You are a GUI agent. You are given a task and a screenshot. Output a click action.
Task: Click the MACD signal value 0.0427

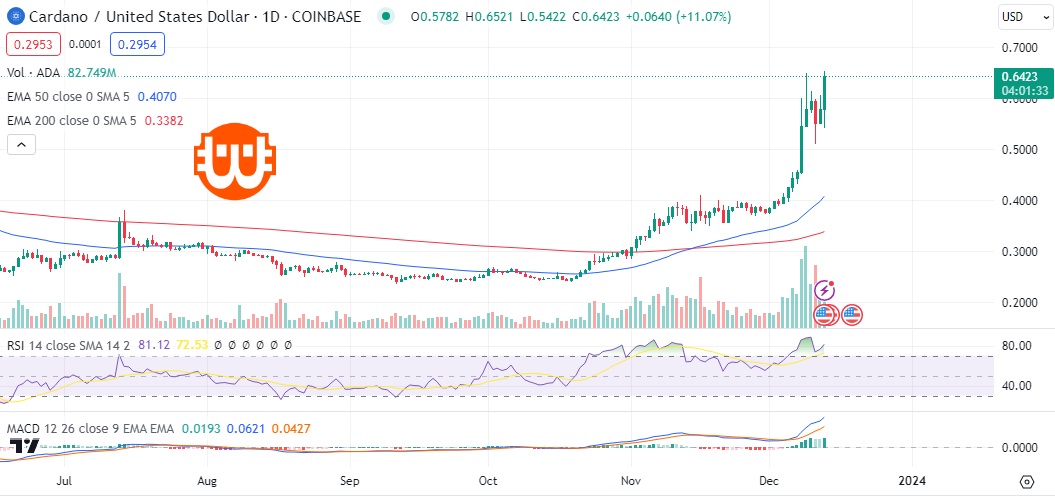(x=291, y=428)
